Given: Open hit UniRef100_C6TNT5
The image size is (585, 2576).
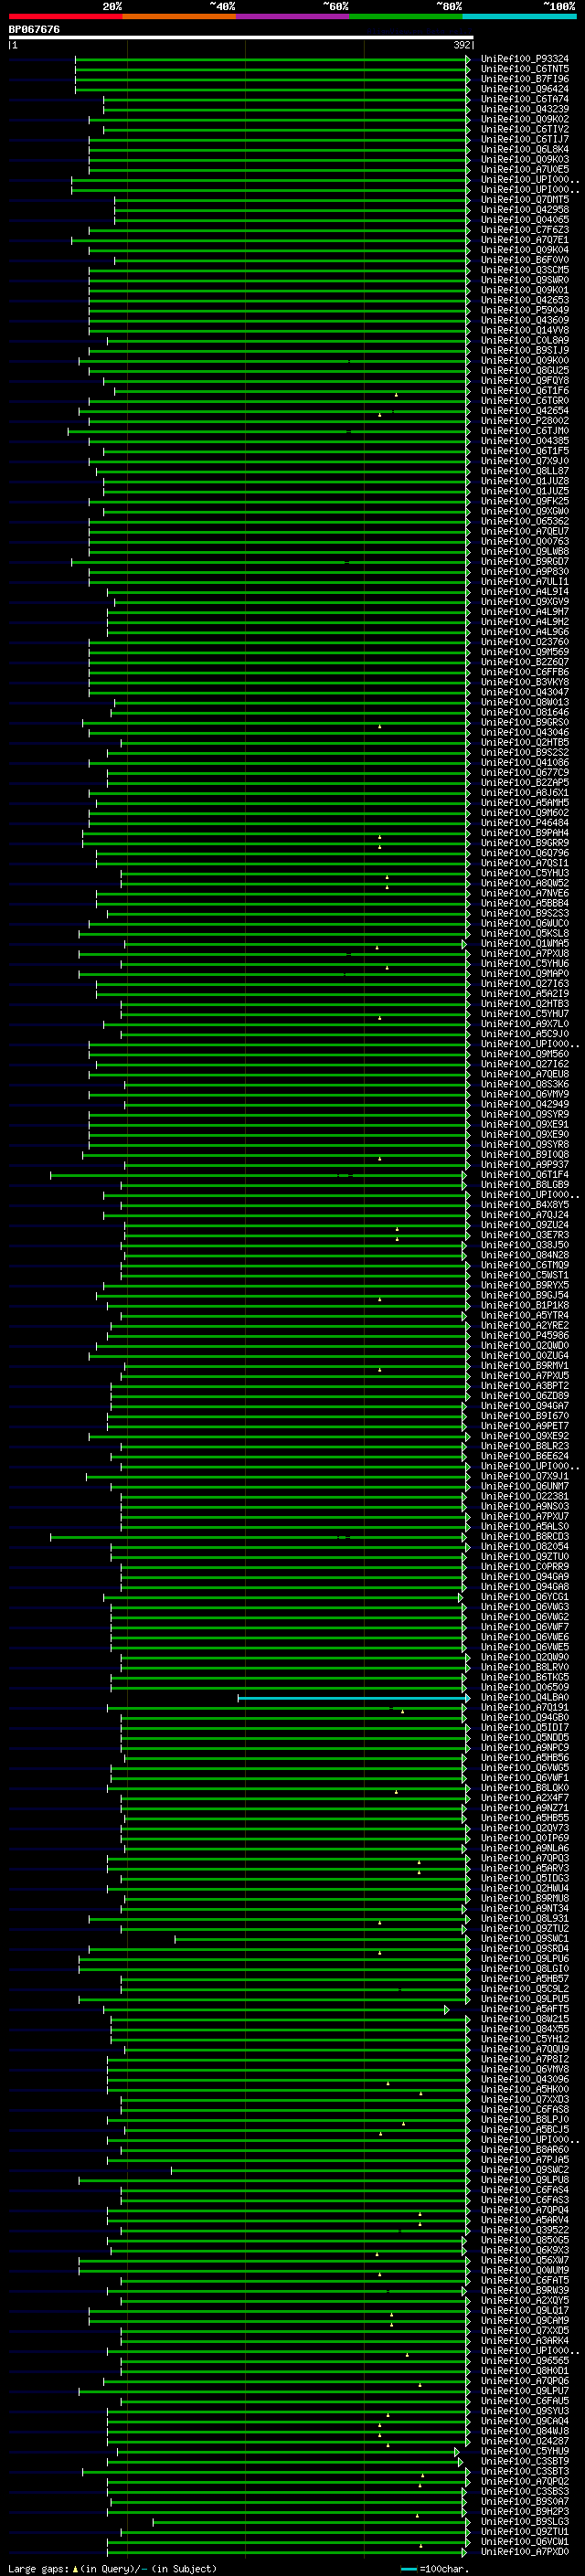Looking at the screenshot, I should tap(524, 69).
